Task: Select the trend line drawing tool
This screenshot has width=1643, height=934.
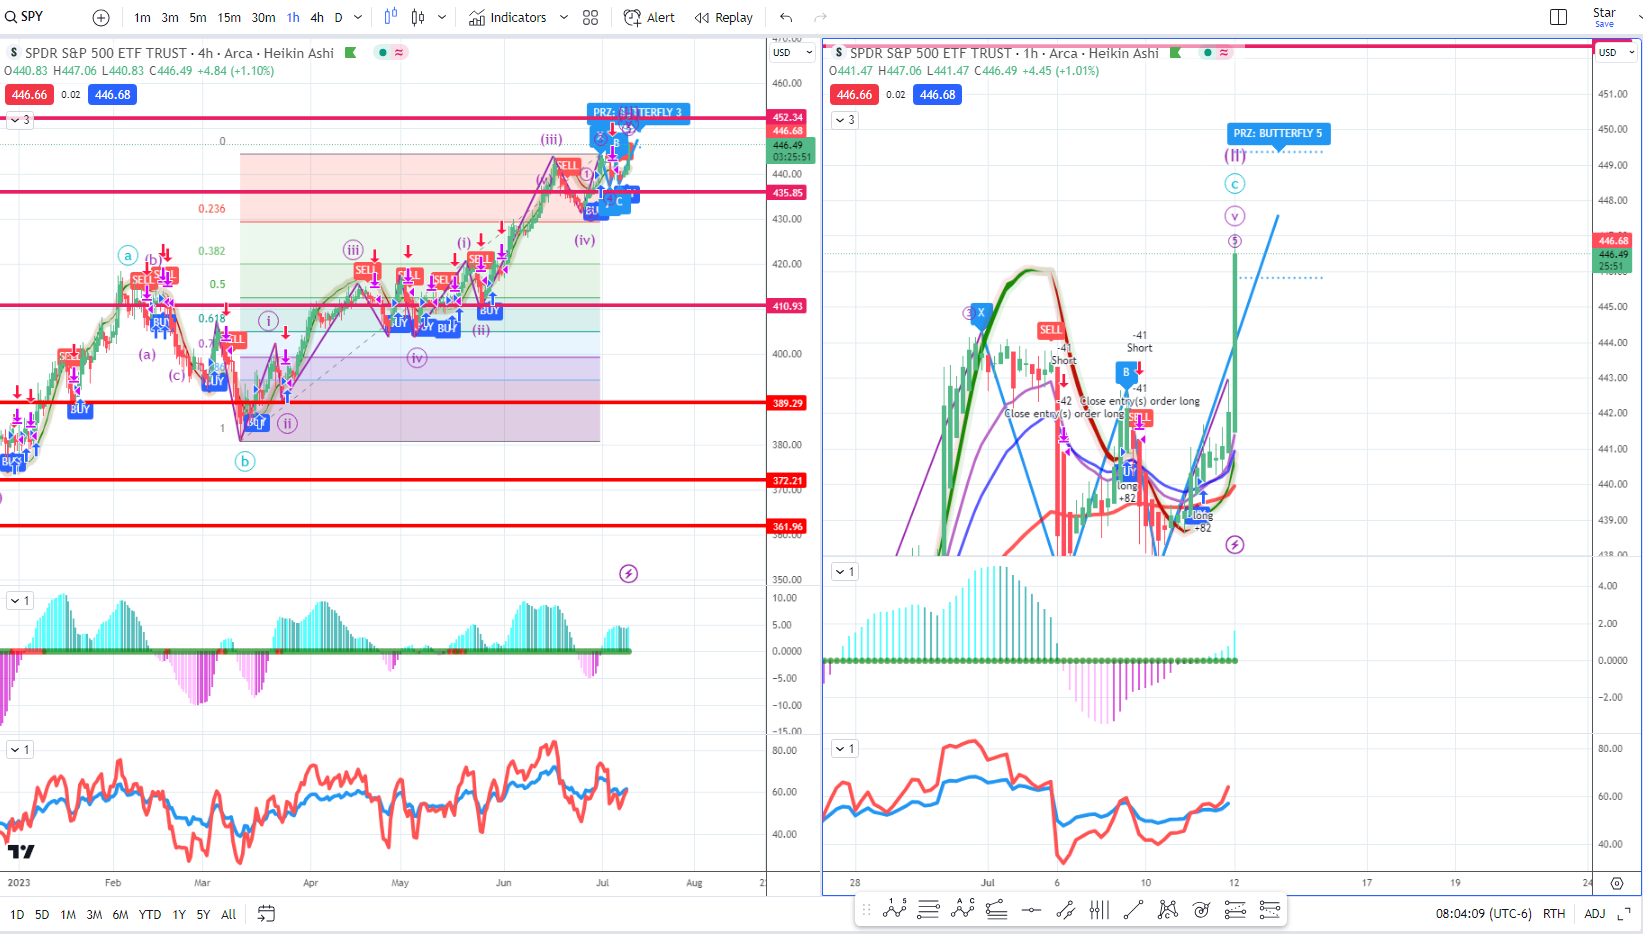Action: (1133, 909)
